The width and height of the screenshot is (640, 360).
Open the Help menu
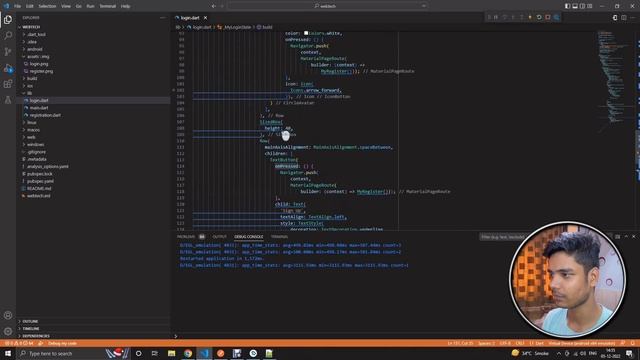coord(125,6)
